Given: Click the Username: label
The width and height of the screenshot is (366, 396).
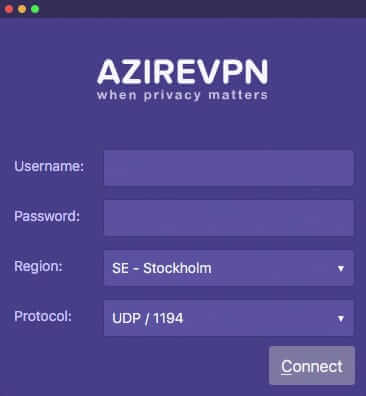Looking at the screenshot, I should point(49,166).
